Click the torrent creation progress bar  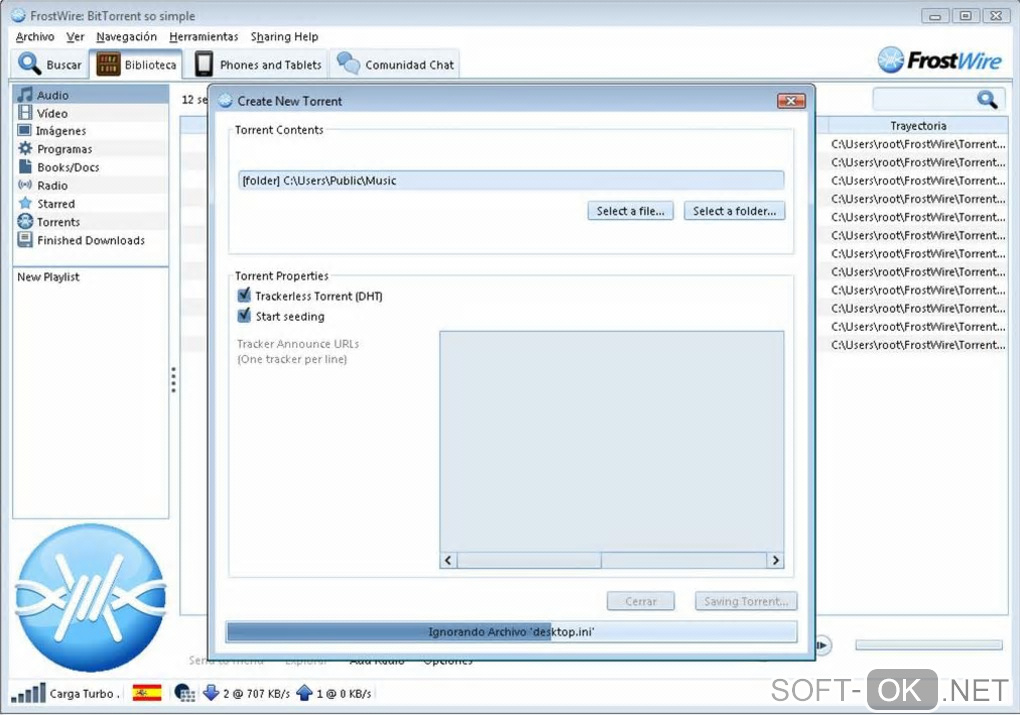pyautogui.click(x=511, y=631)
